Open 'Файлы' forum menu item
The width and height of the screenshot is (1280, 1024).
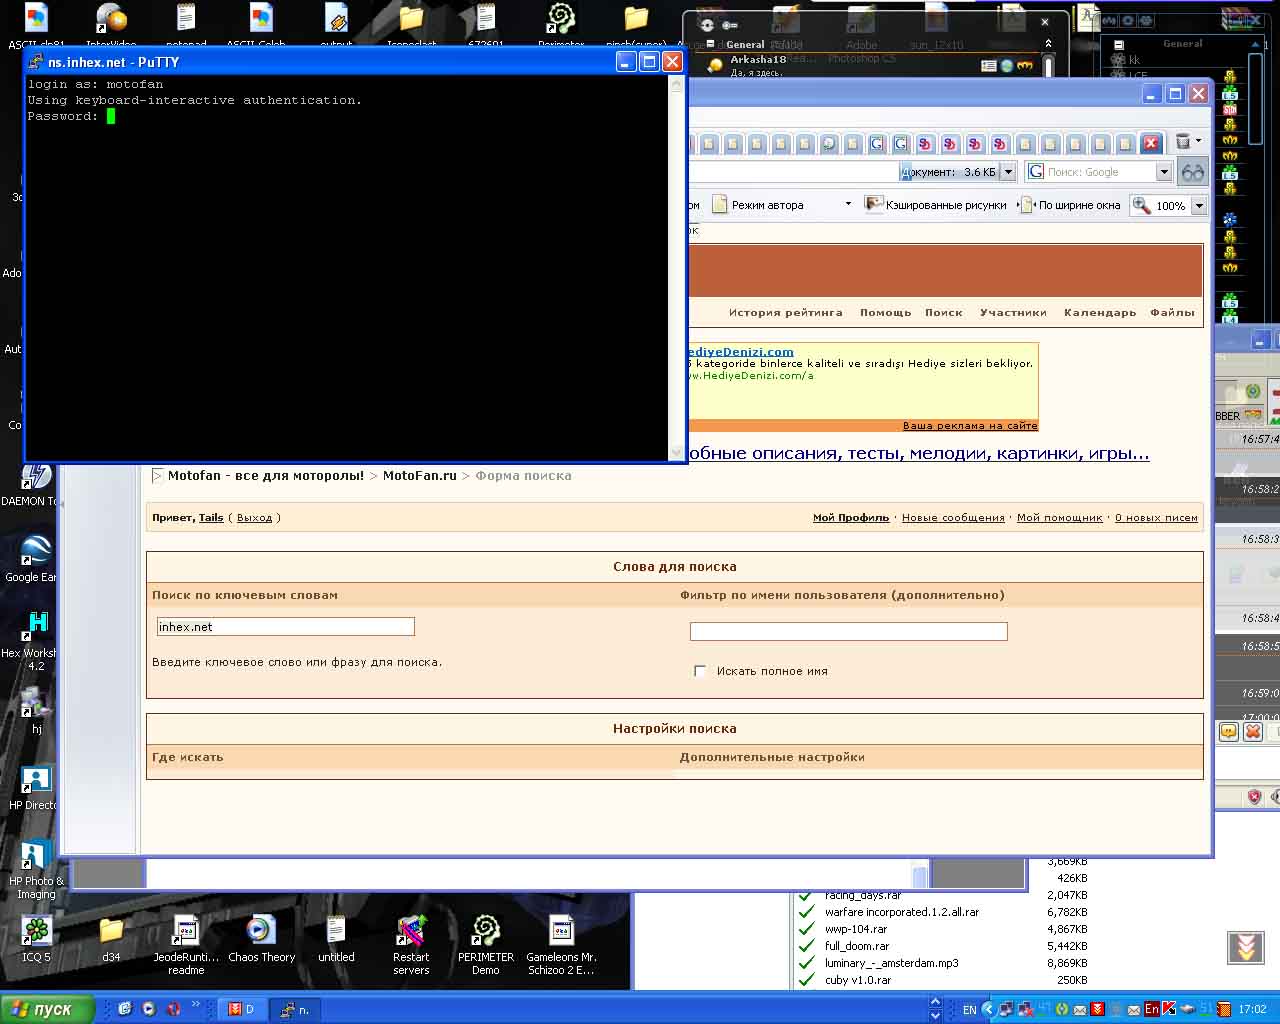[1172, 313]
